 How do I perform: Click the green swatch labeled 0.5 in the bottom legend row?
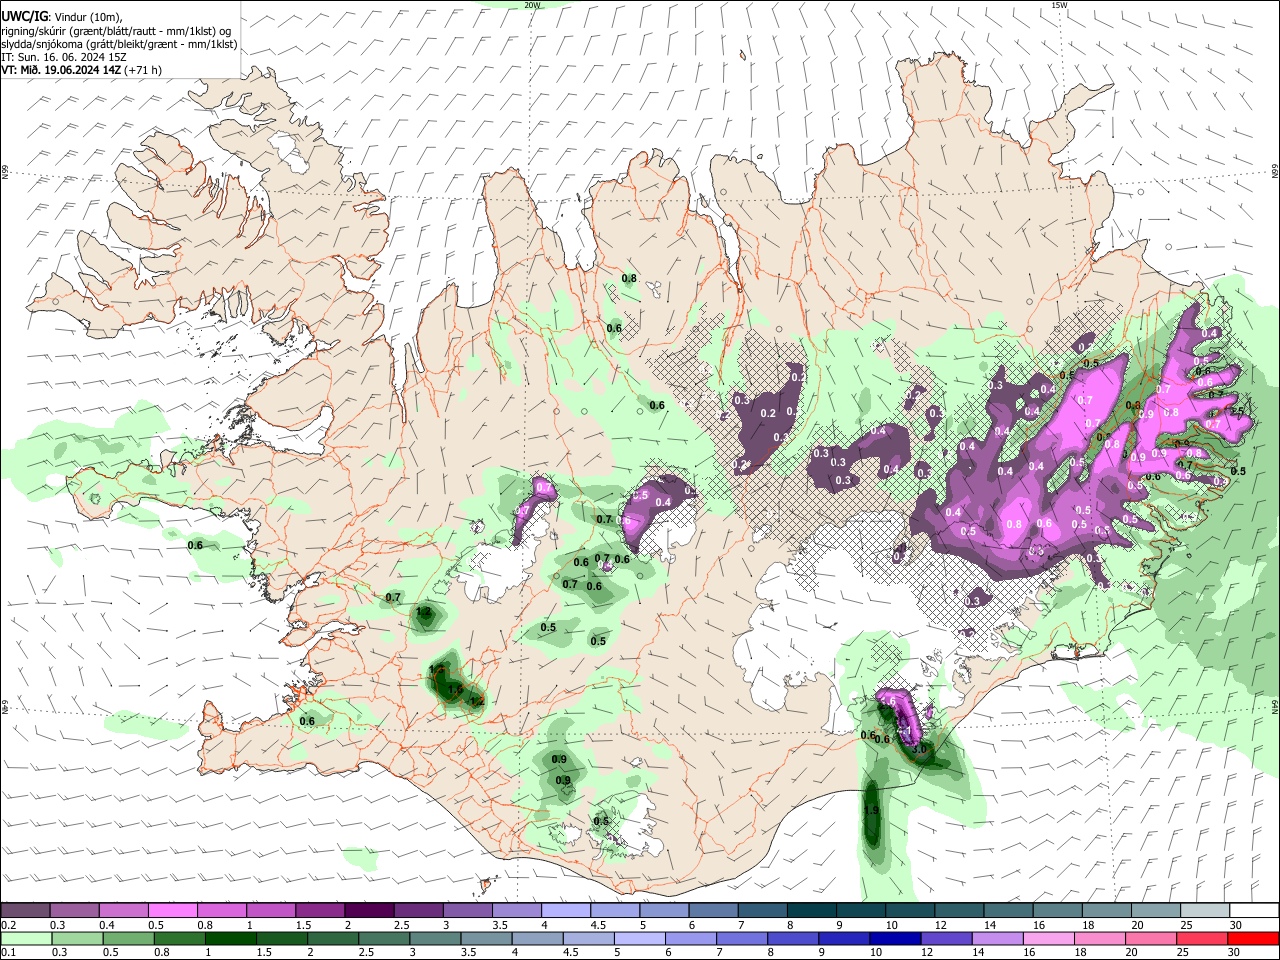click(129, 939)
